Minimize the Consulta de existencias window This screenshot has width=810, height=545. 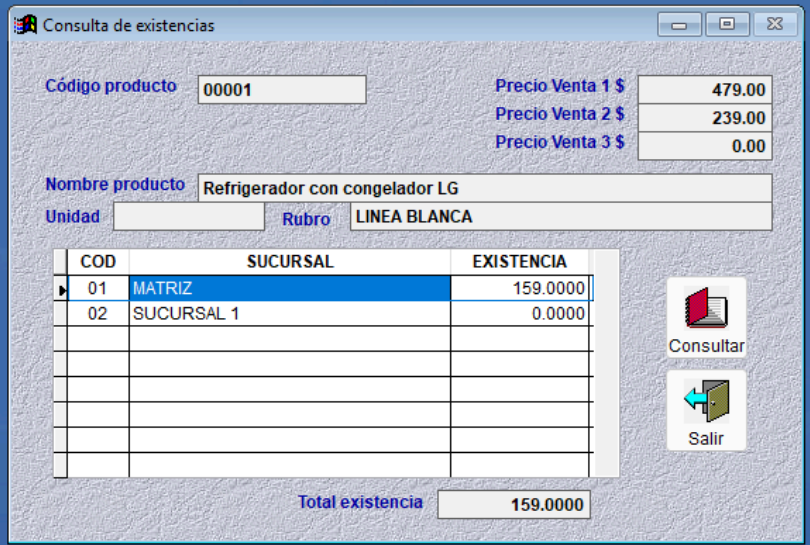pyautogui.click(x=679, y=24)
